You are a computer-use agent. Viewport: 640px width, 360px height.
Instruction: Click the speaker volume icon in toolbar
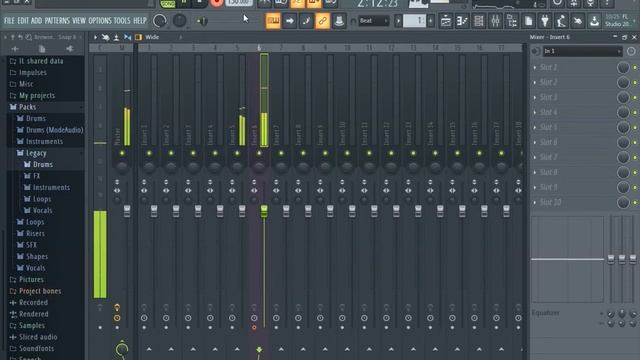click(x=202, y=21)
